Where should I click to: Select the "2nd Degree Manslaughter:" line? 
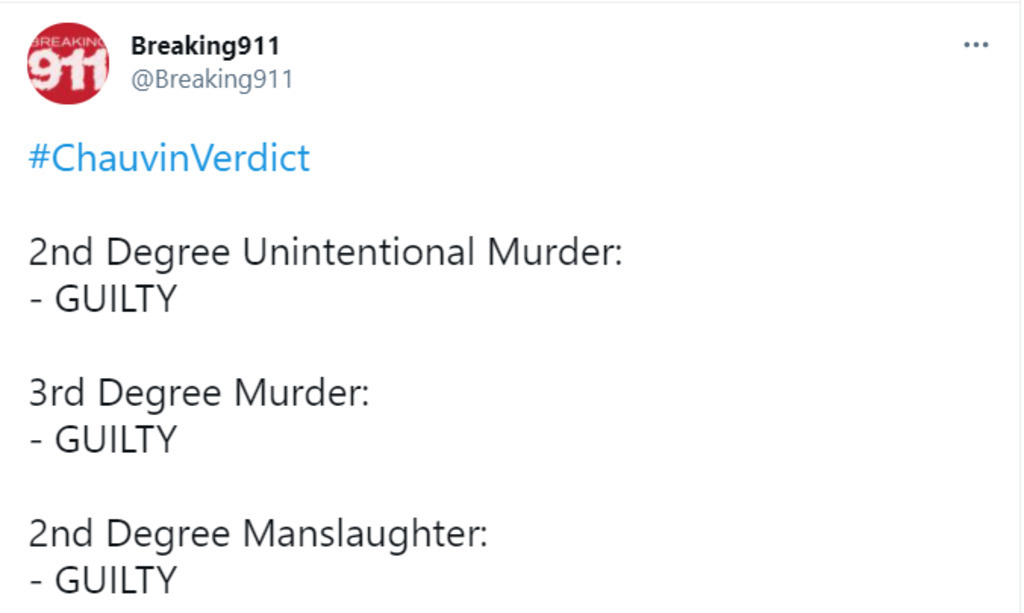point(259,534)
